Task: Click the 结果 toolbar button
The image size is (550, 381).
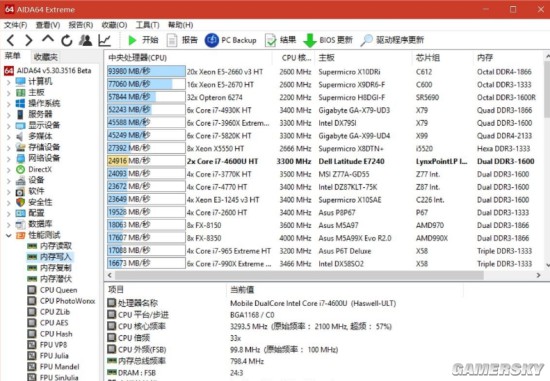Action: coord(281,40)
